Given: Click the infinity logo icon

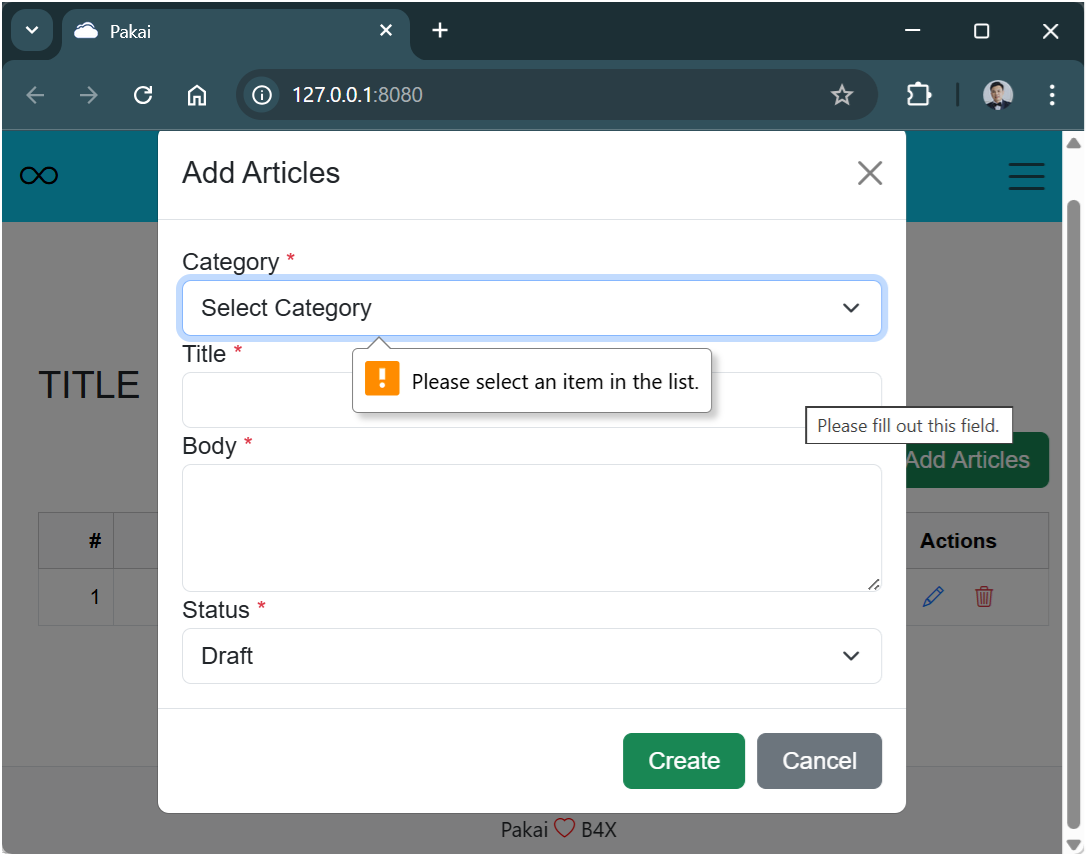Looking at the screenshot, I should pos(39,176).
